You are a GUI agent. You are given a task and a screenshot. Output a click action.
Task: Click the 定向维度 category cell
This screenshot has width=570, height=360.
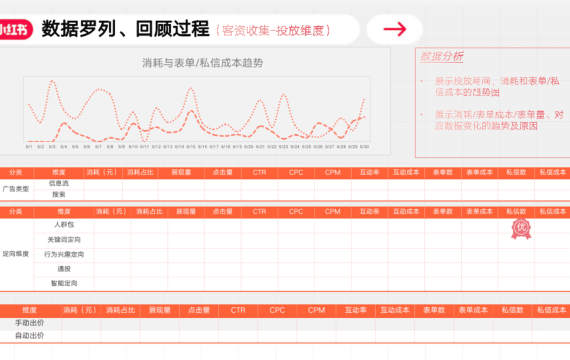pyautogui.click(x=16, y=254)
